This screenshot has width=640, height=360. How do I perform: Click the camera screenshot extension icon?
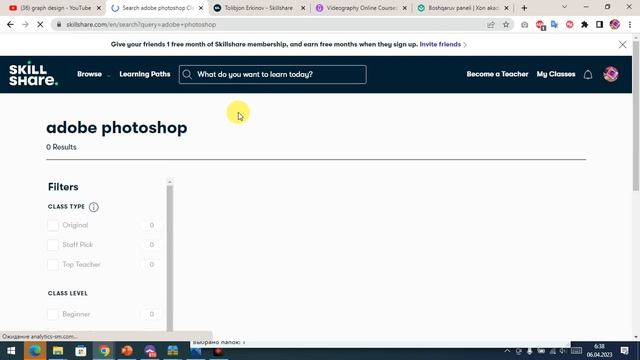click(524, 25)
